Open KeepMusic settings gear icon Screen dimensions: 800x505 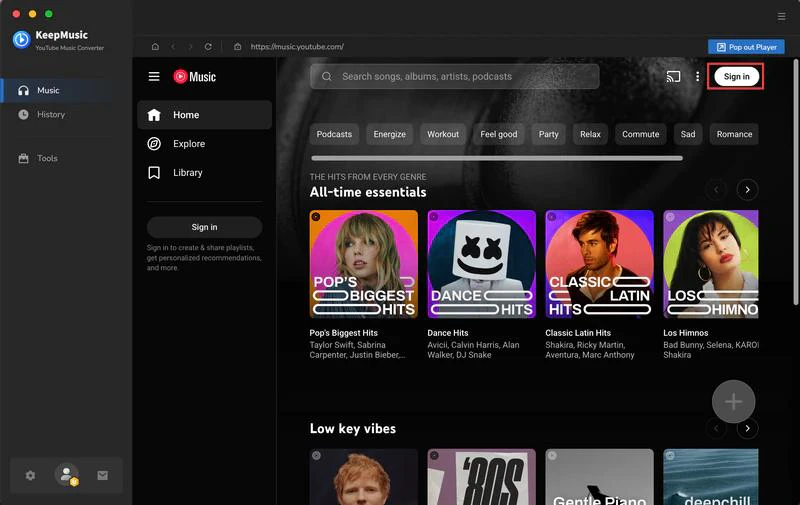(30, 475)
